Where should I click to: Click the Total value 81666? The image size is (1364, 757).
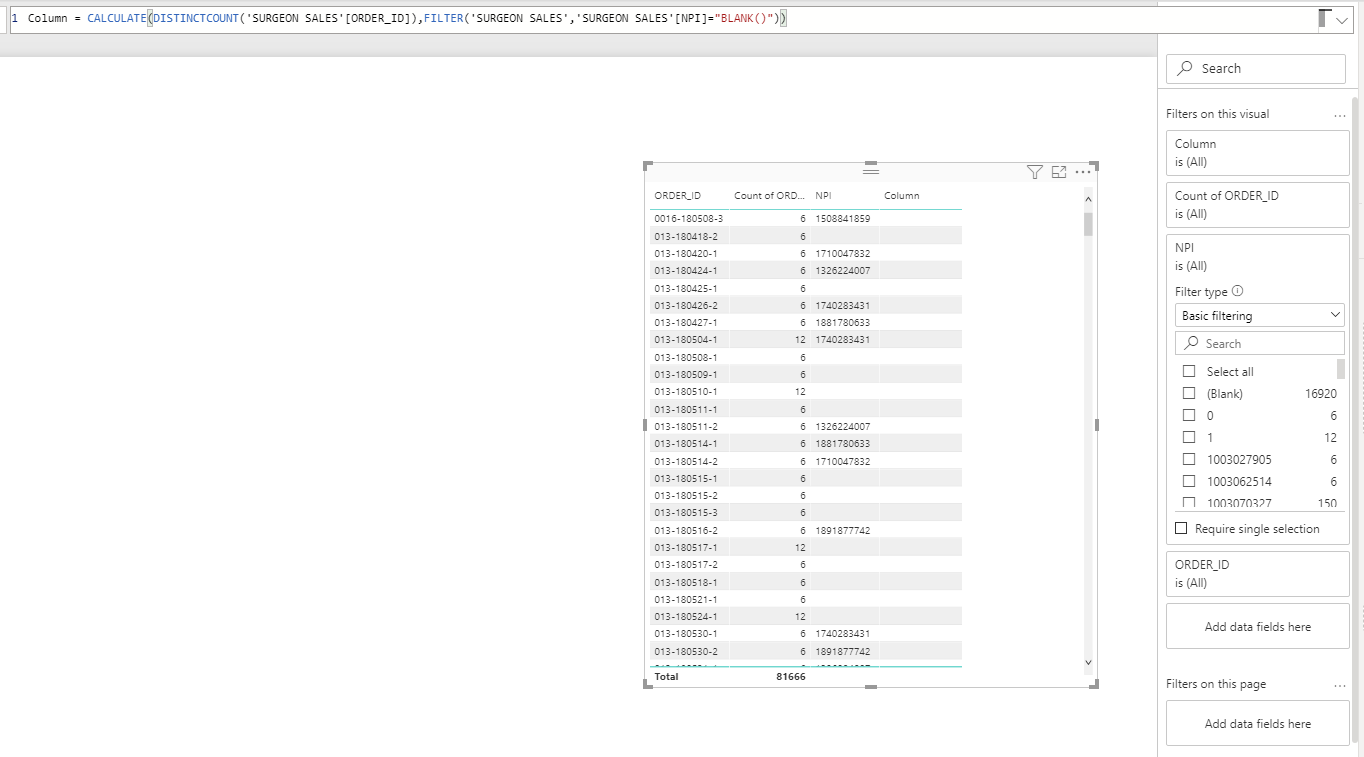(x=790, y=676)
